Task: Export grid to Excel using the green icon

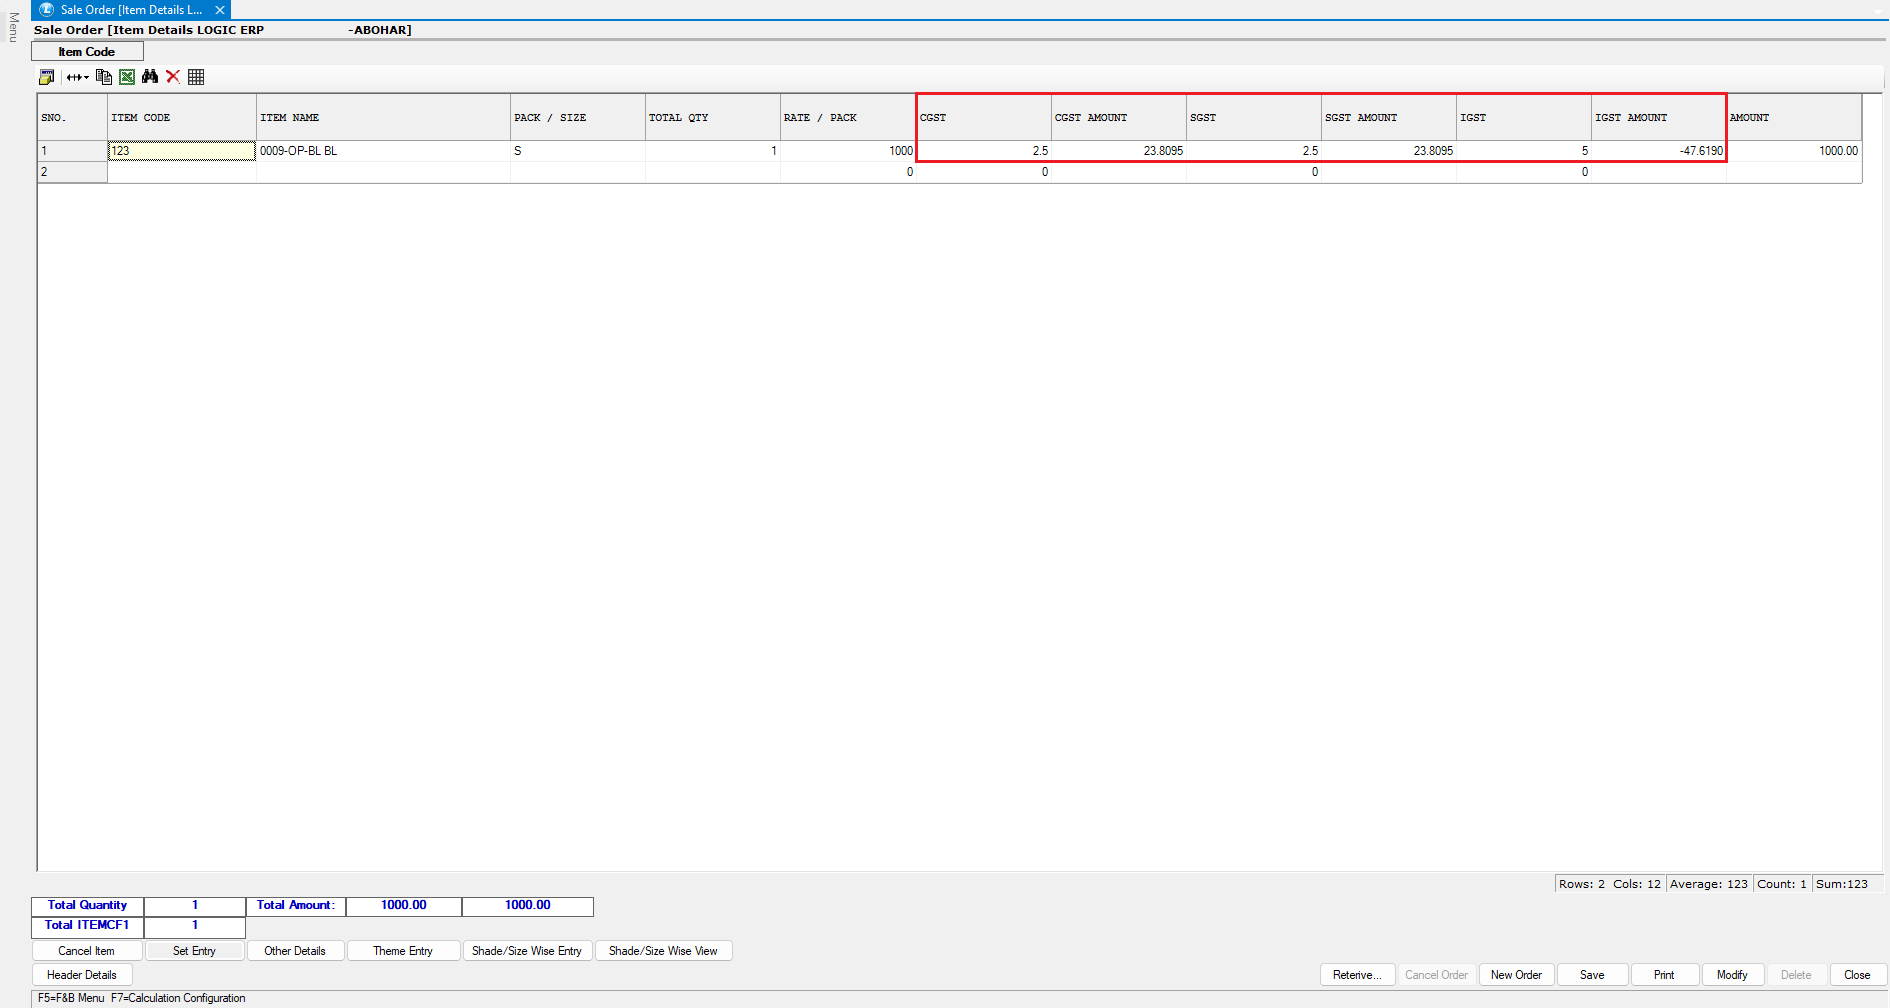Action: tap(127, 77)
